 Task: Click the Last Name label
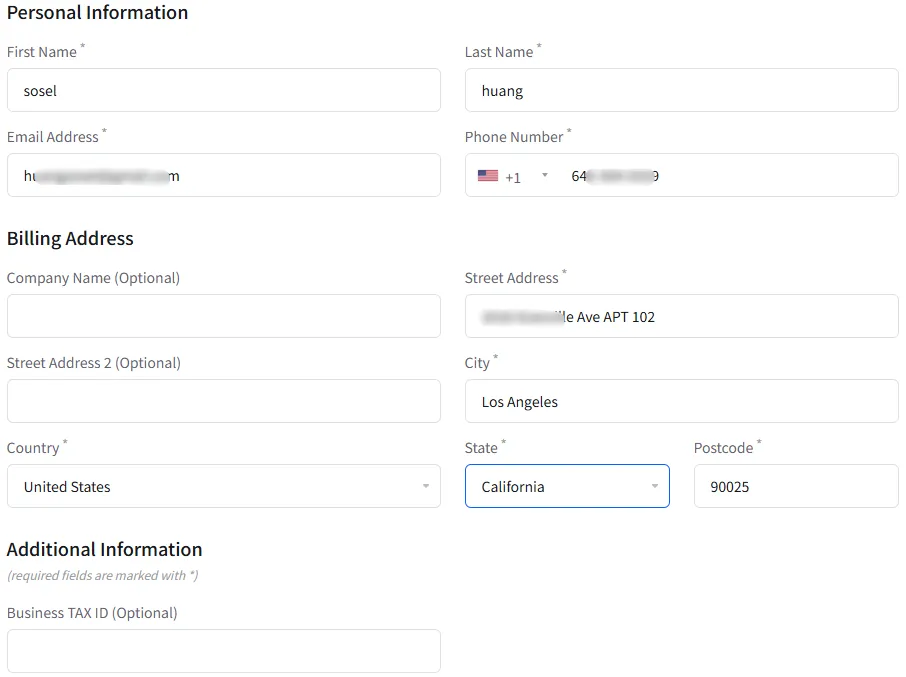coord(499,52)
